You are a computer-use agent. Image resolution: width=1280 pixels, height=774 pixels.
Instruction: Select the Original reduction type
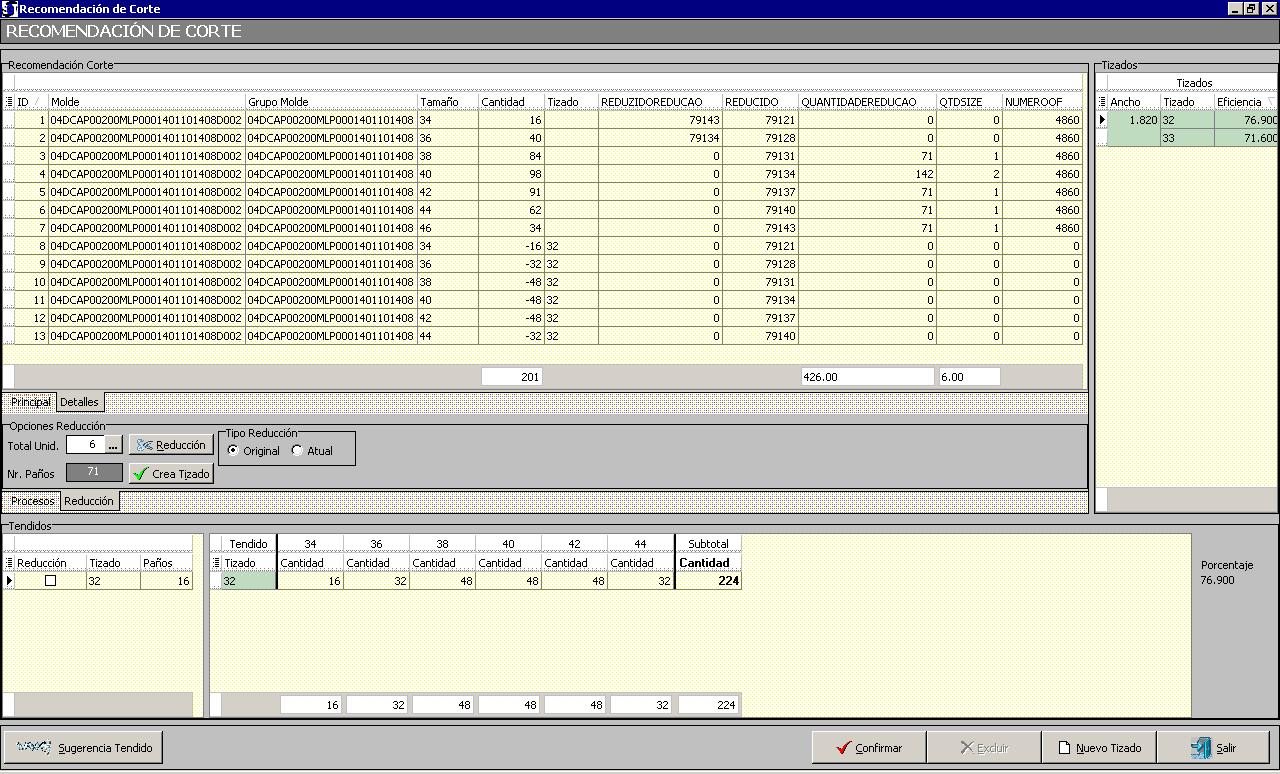[x=234, y=451]
